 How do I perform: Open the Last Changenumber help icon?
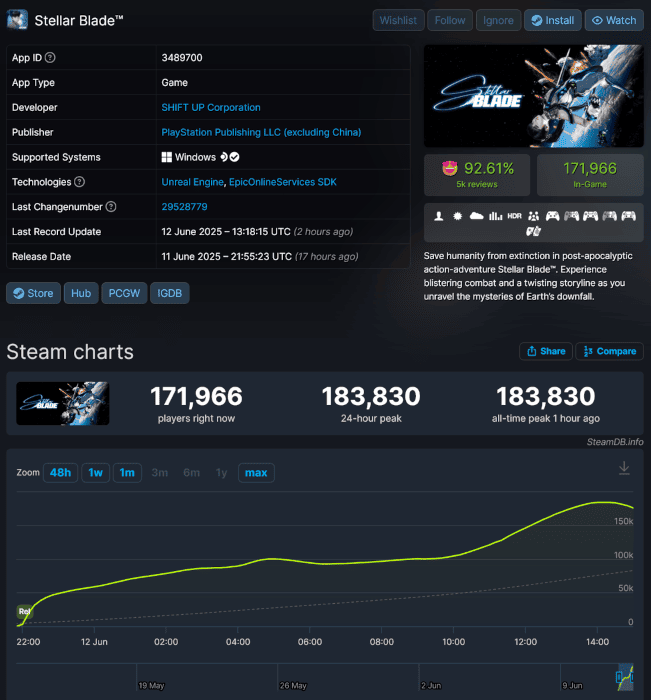point(111,207)
